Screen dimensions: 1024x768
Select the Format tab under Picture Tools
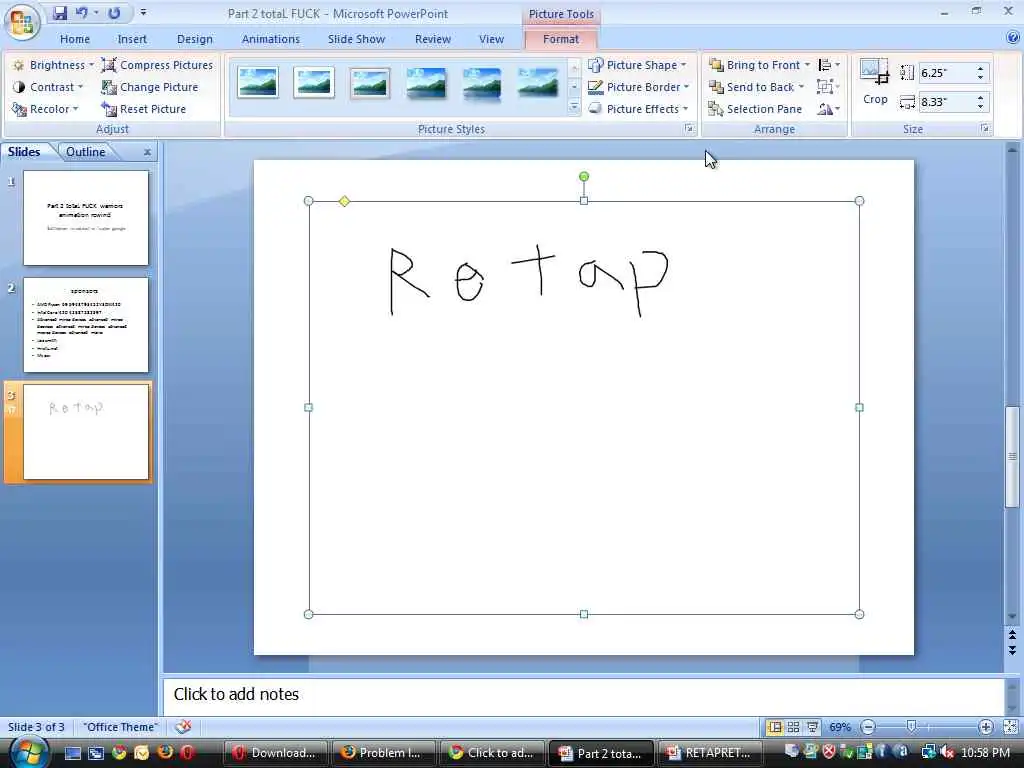pyautogui.click(x=560, y=39)
